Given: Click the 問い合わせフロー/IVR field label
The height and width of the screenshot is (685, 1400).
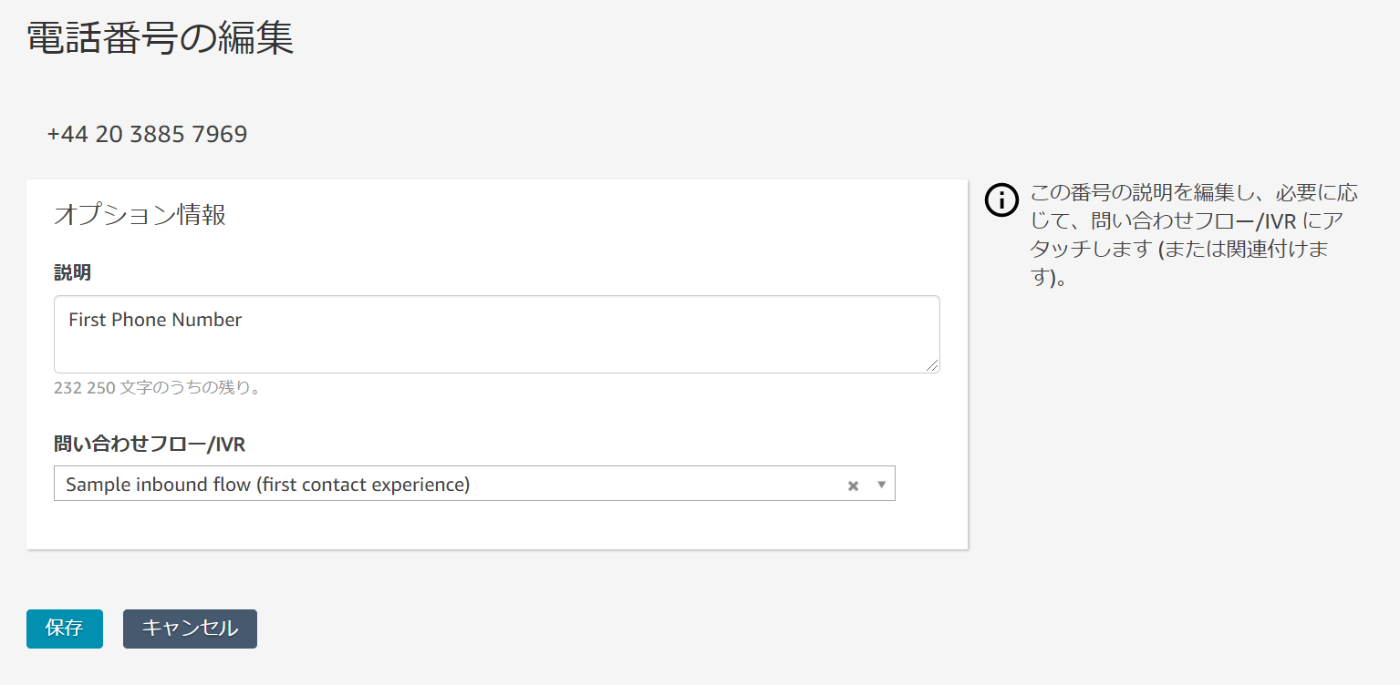Looking at the screenshot, I should (150, 444).
